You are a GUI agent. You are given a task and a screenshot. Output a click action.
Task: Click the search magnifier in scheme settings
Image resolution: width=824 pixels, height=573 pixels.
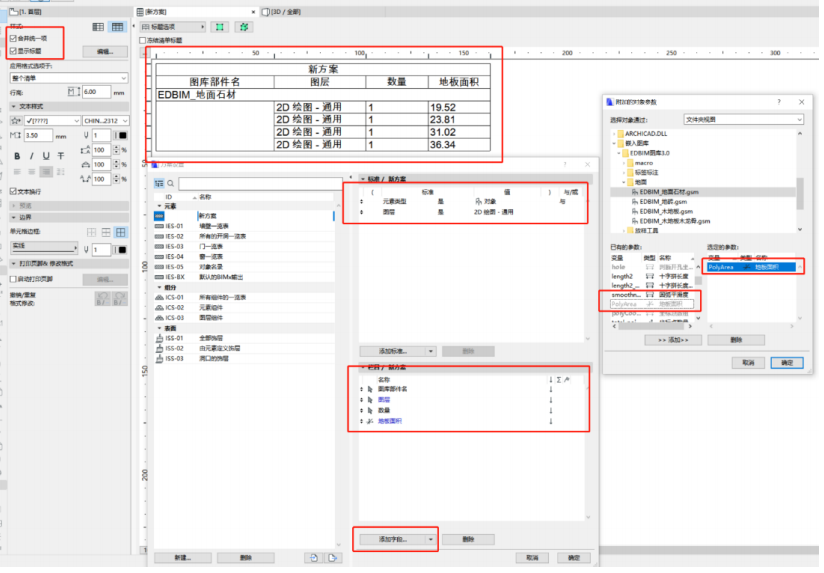[171, 183]
